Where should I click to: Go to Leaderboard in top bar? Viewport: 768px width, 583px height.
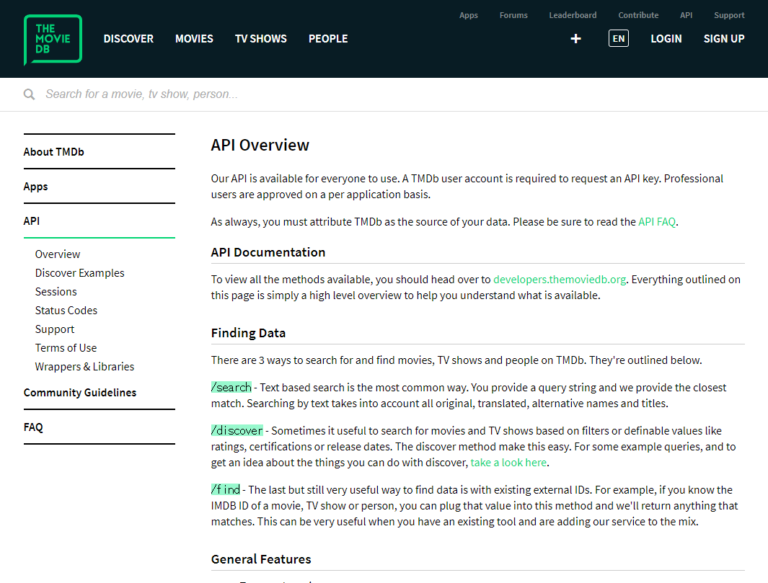click(572, 15)
